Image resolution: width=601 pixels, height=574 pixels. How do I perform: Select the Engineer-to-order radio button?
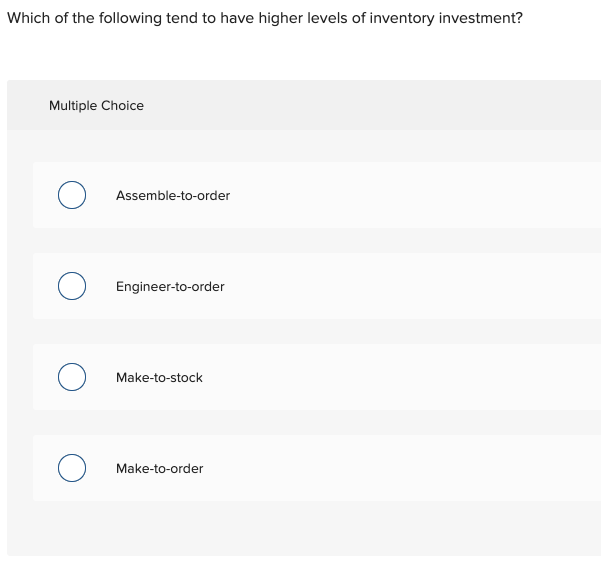[x=71, y=286]
